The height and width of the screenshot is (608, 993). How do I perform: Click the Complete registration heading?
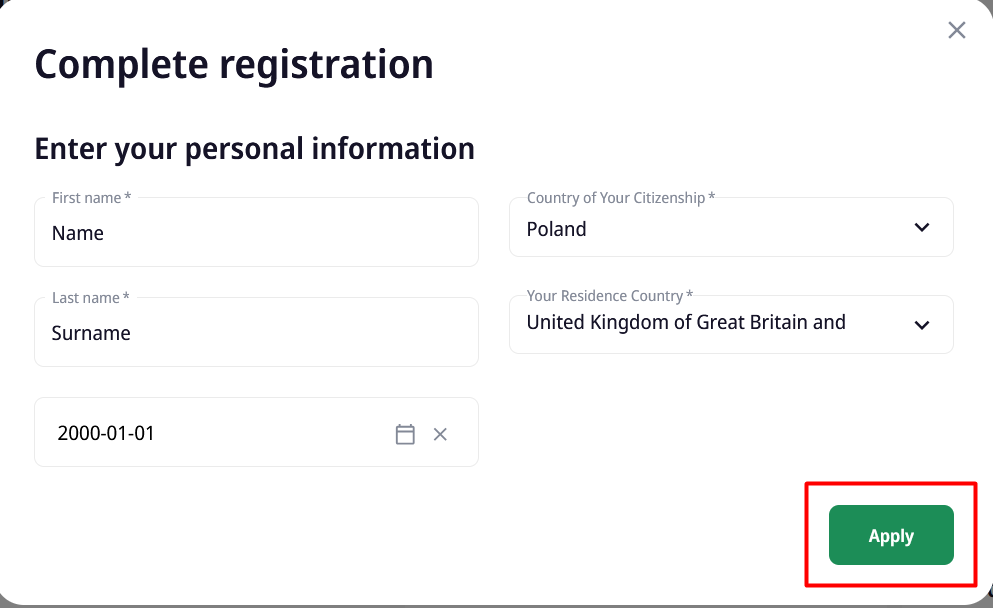point(234,64)
